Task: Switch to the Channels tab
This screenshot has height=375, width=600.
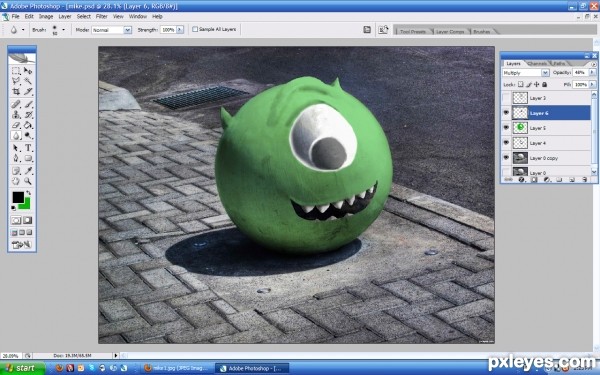Action: 537,64
